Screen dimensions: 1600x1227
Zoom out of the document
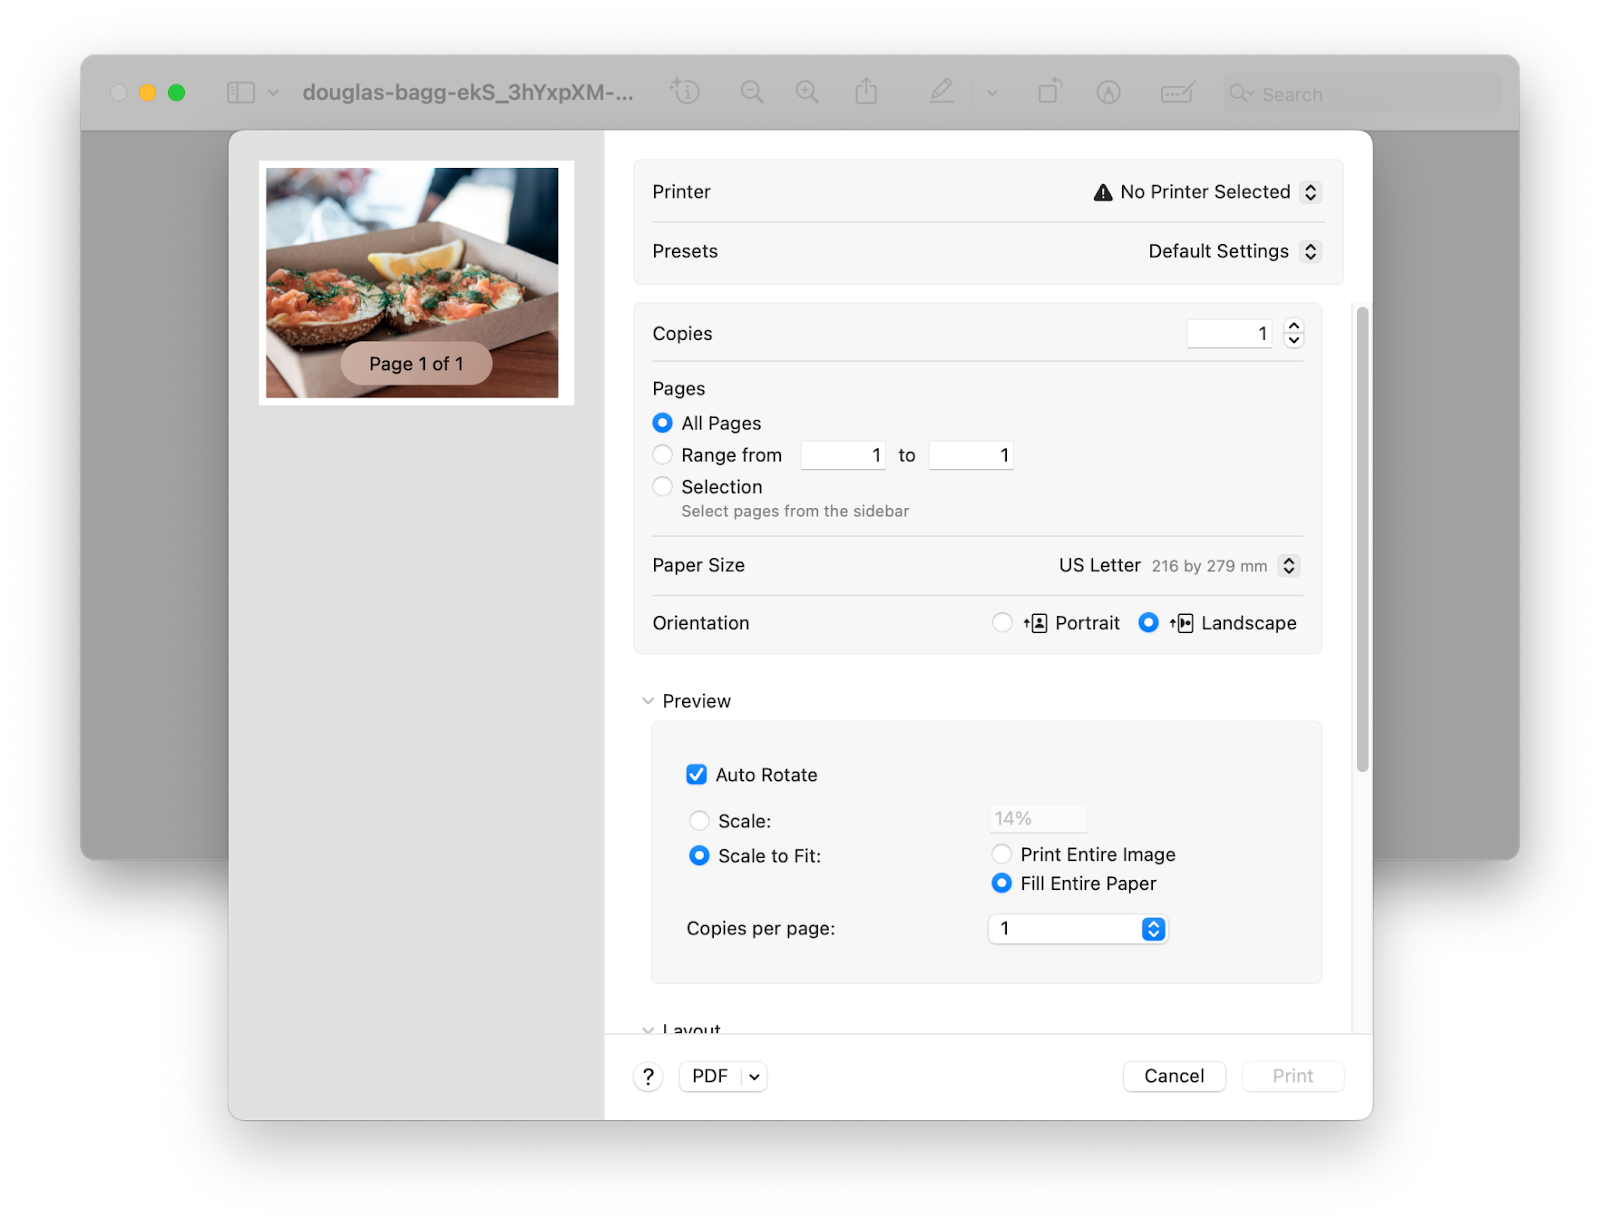(x=752, y=92)
